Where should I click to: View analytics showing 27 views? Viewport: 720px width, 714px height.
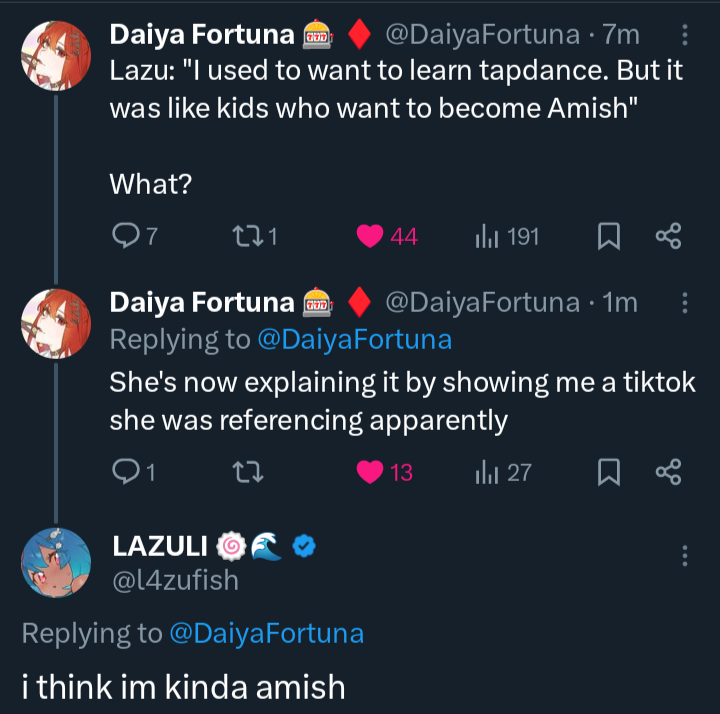pyautogui.click(x=489, y=472)
